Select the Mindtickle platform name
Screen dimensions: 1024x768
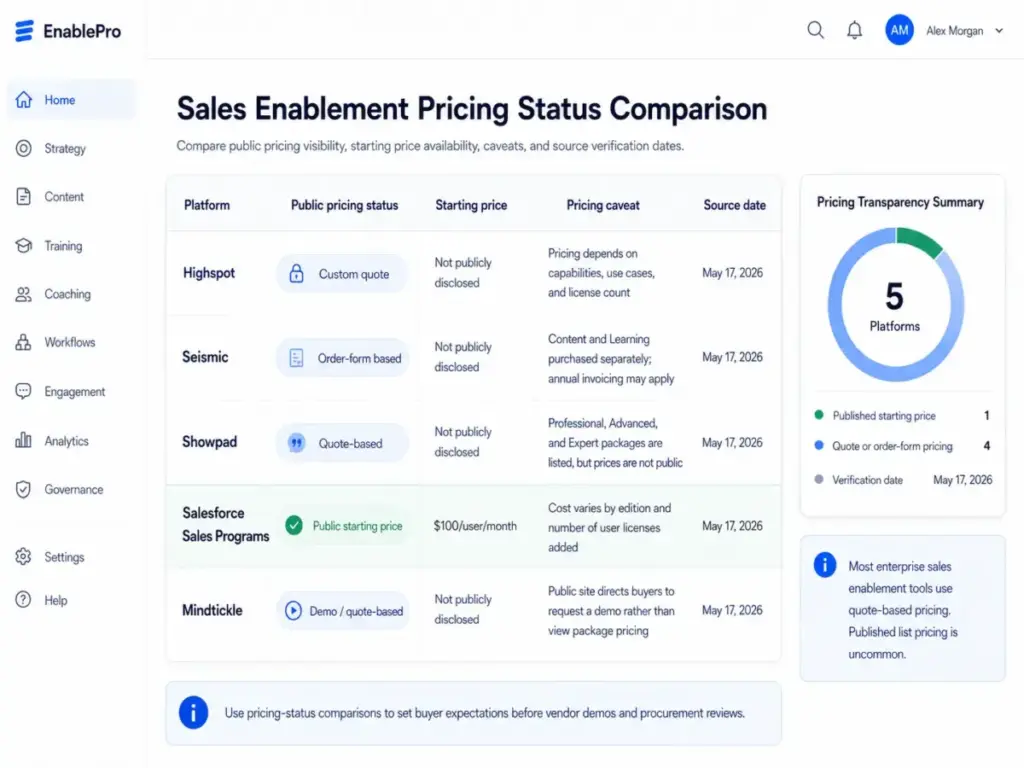click(x=212, y=610)
